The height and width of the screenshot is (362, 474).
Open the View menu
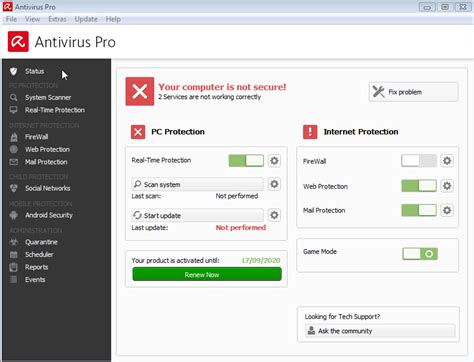(x=32, y=19)
